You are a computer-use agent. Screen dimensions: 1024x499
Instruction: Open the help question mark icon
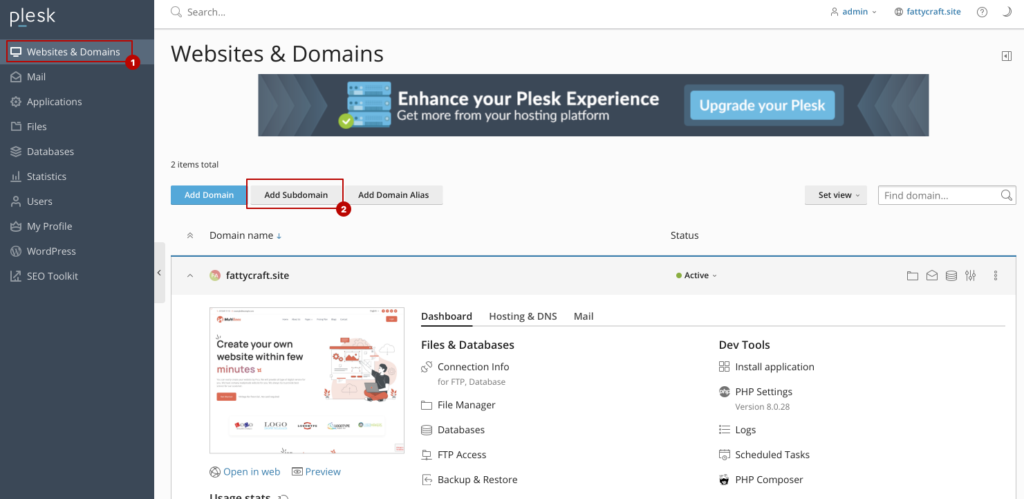click(982, 12)
